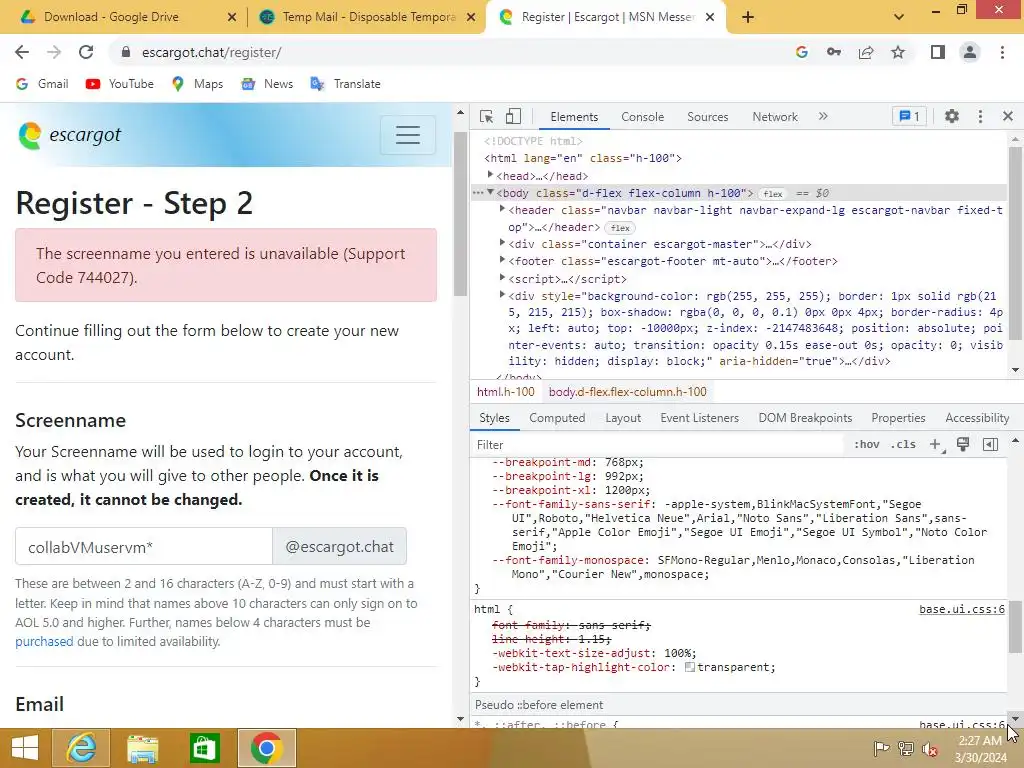1024x768 pixels.
Task: Switch to the Console tab
Action: [642, 116]
